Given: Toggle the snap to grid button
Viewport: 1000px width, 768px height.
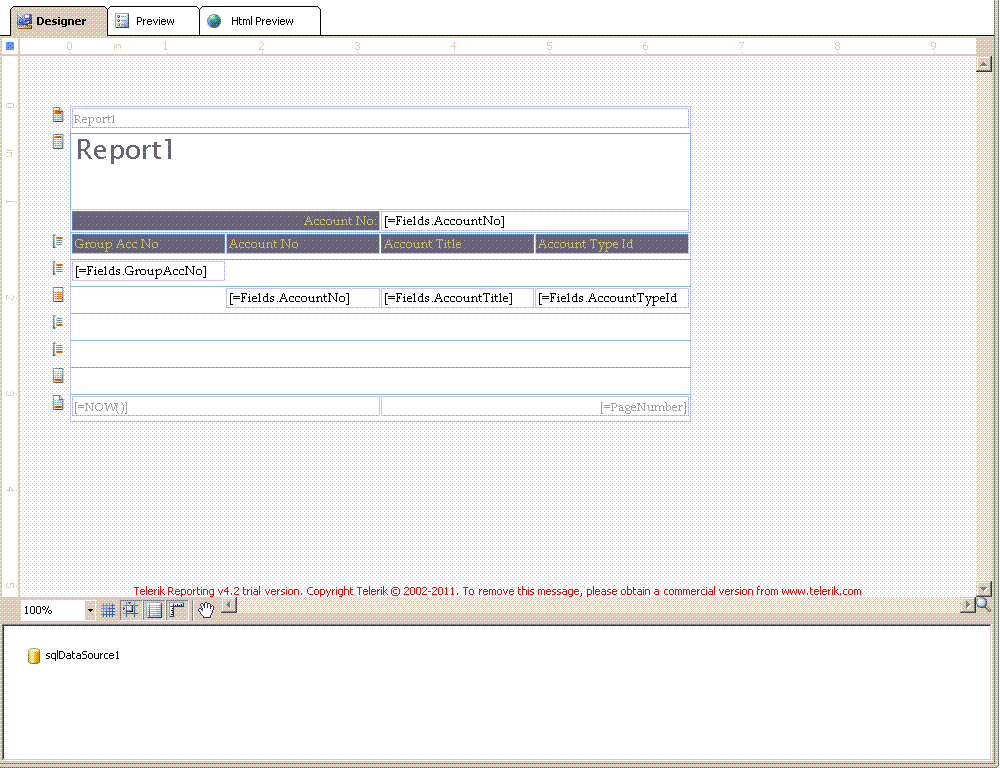Looking at the screenshot, I should 131,610.
